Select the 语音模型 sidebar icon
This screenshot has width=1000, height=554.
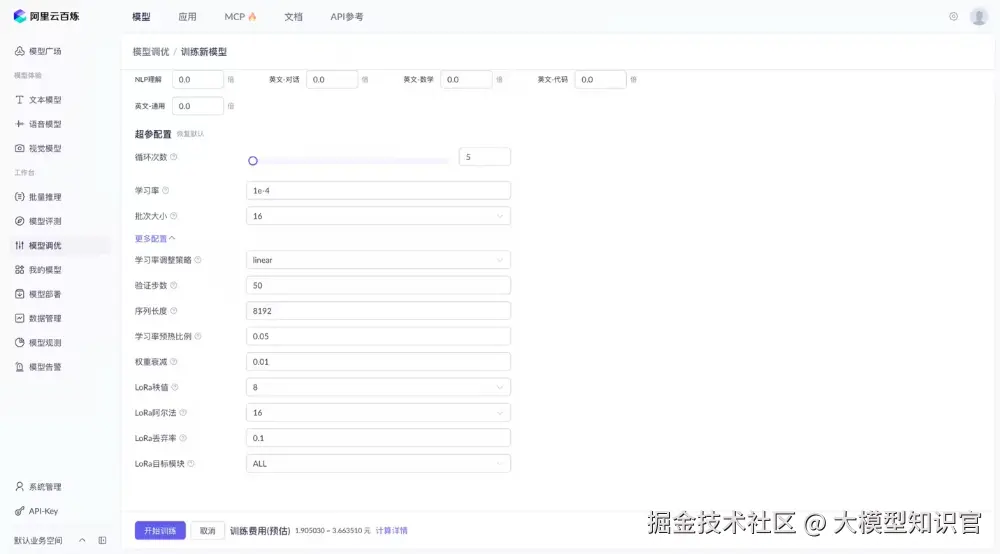coord(20,124)
